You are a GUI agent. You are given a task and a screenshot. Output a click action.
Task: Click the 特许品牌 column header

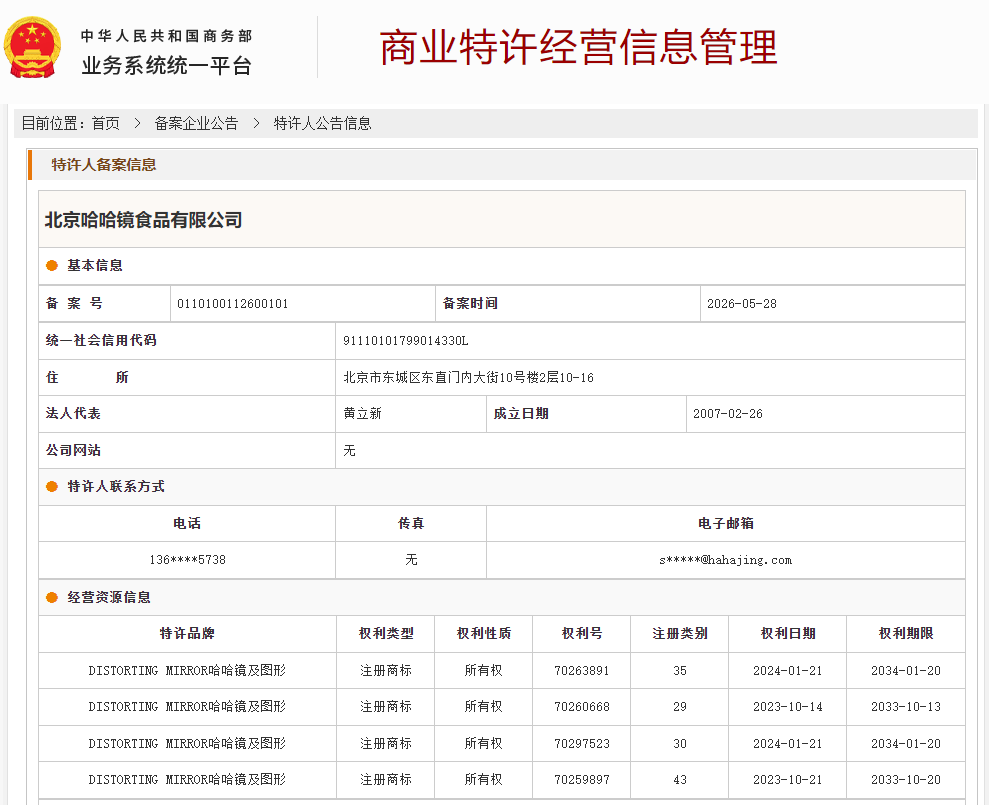coord(187,633)
